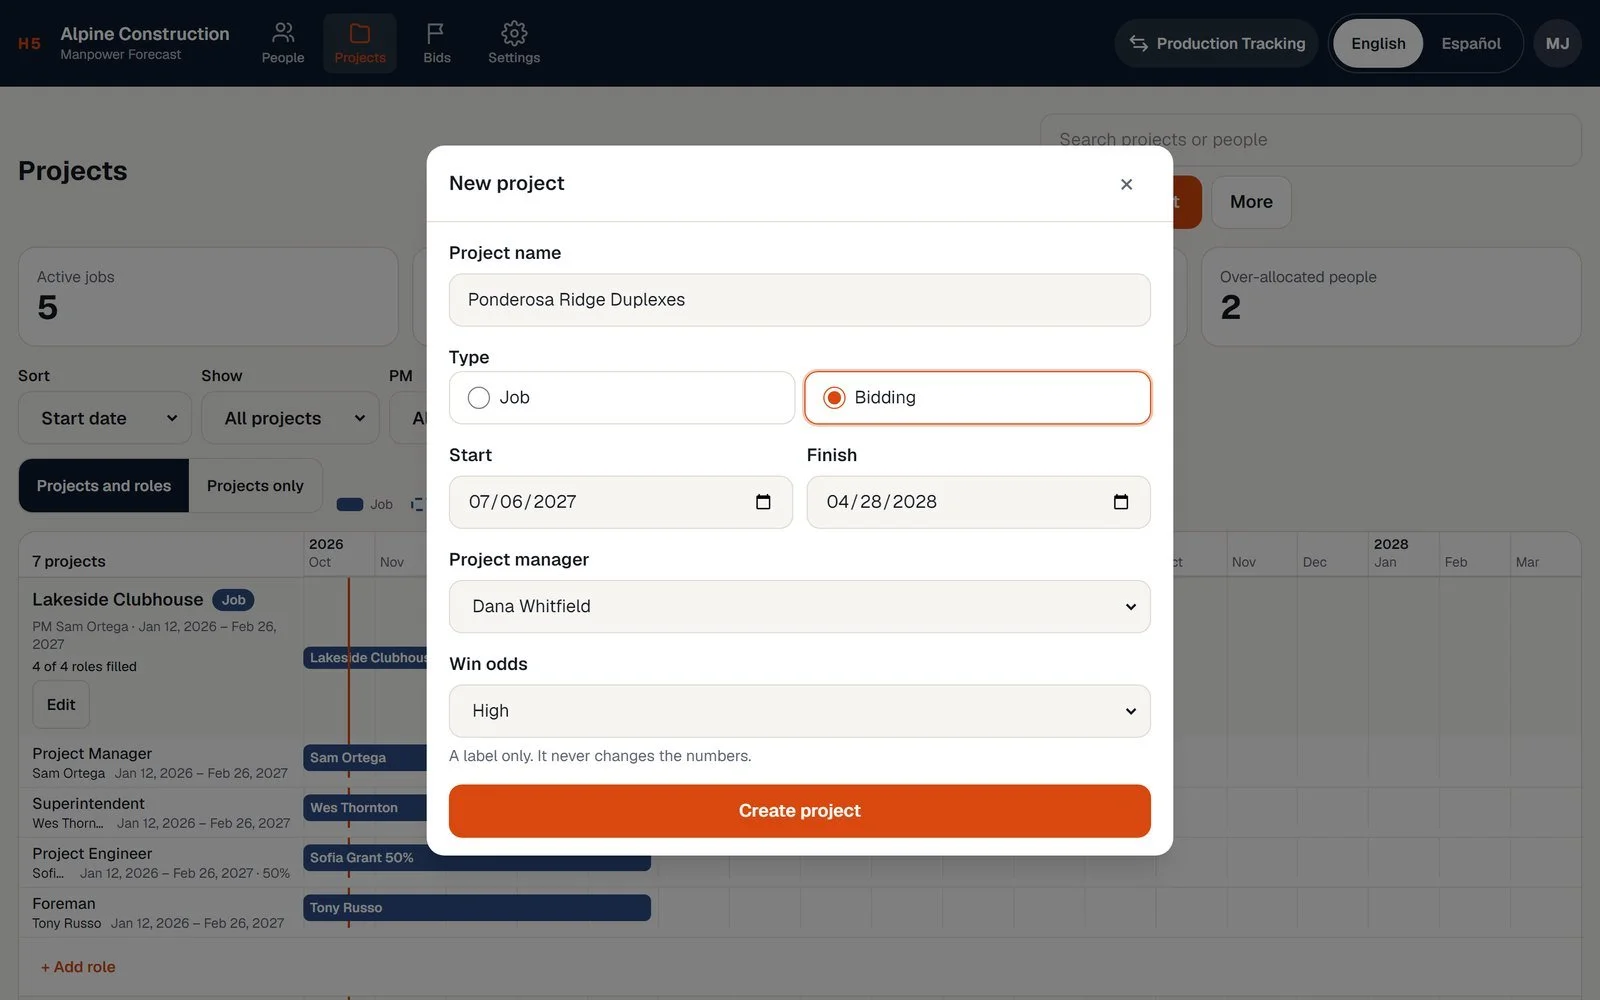This screenshot has width=1600, height=1000.
Task: Click the Lakeside Clubhouse timeline bar
Action: click(x=365, y=658)
